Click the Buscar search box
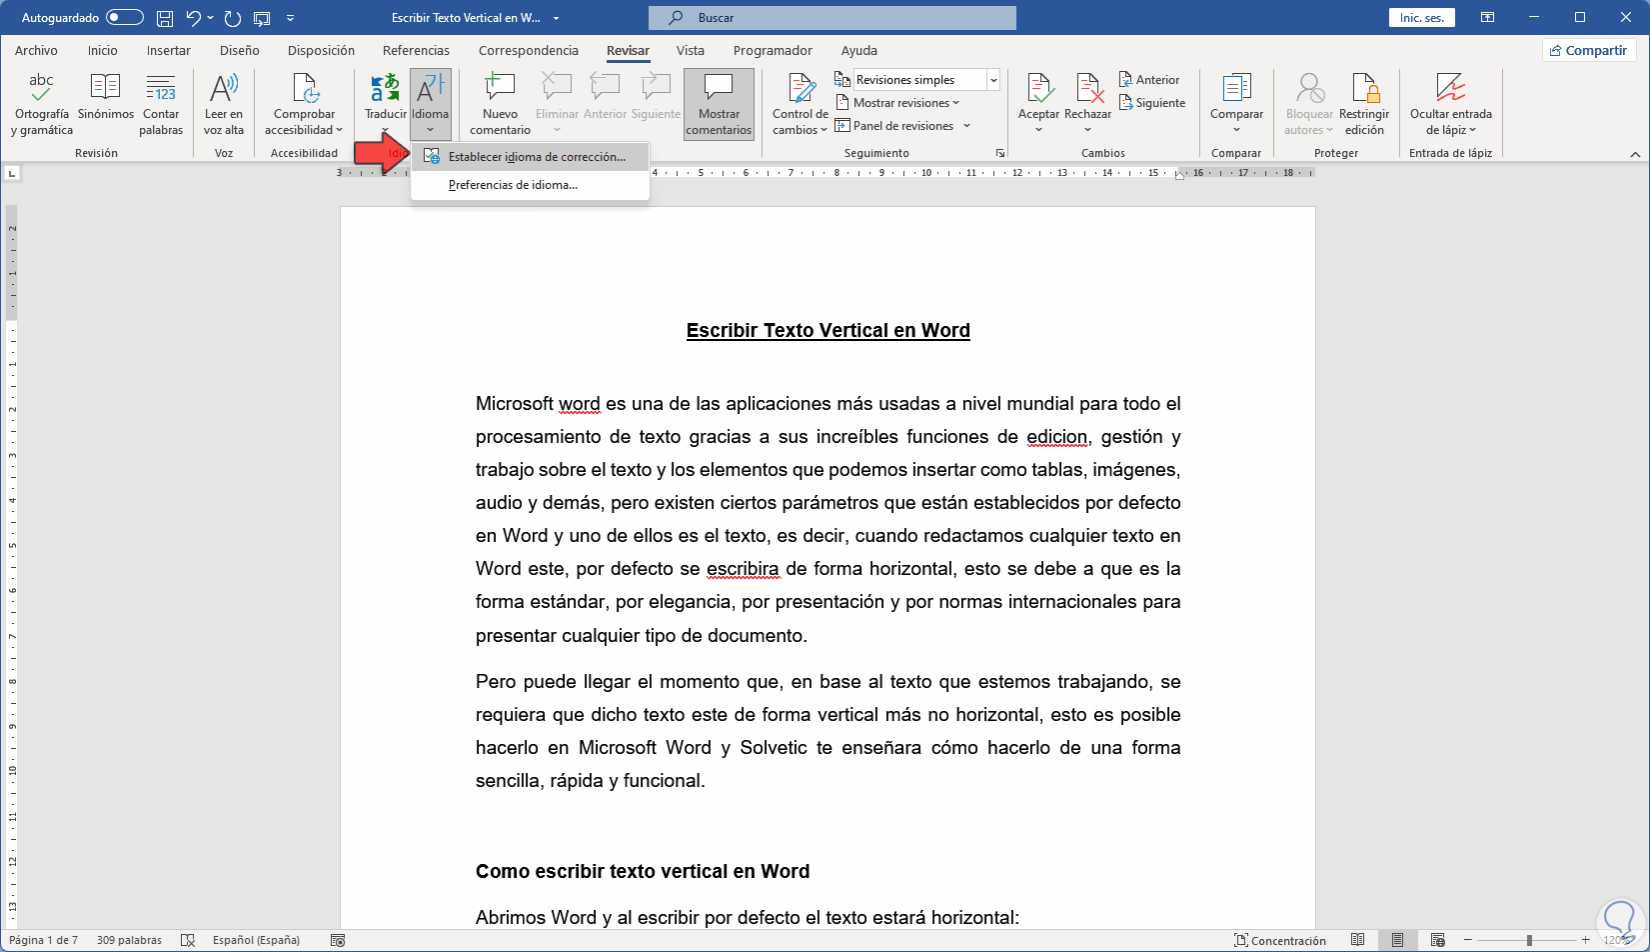Image resolution: width=1650 pixels, height=952 pixels. pyautogui.click(x=832, y=18)
